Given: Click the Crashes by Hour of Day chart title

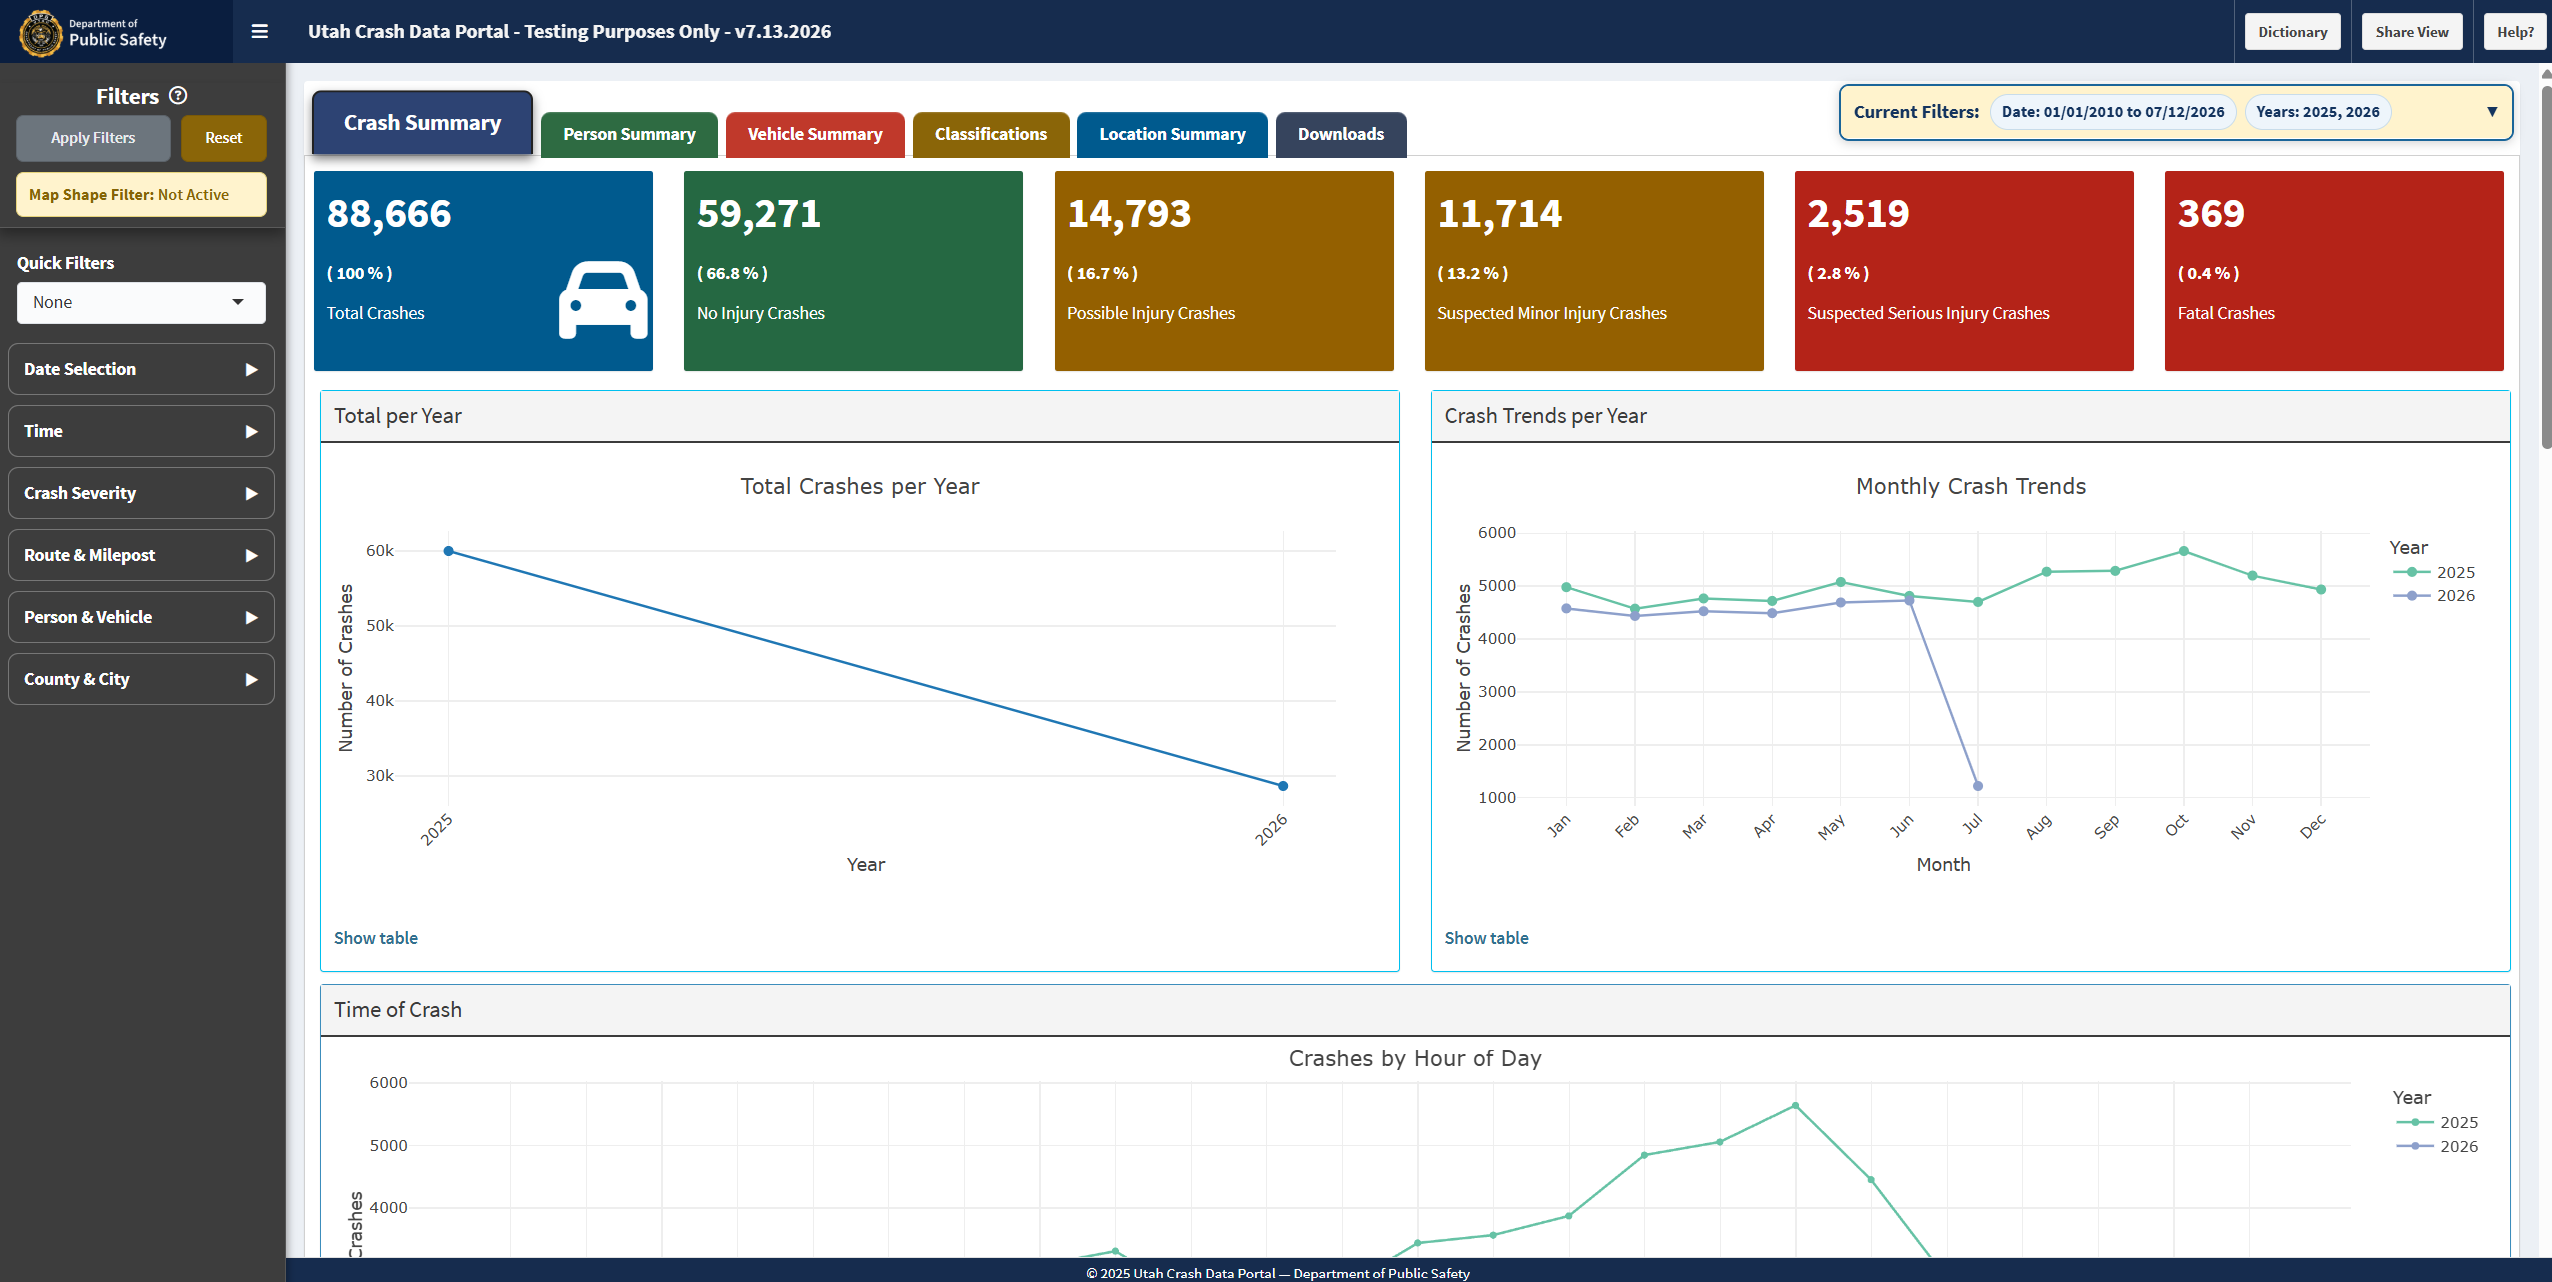Looking at the screenshot, I should [x=1415, y=1058].
